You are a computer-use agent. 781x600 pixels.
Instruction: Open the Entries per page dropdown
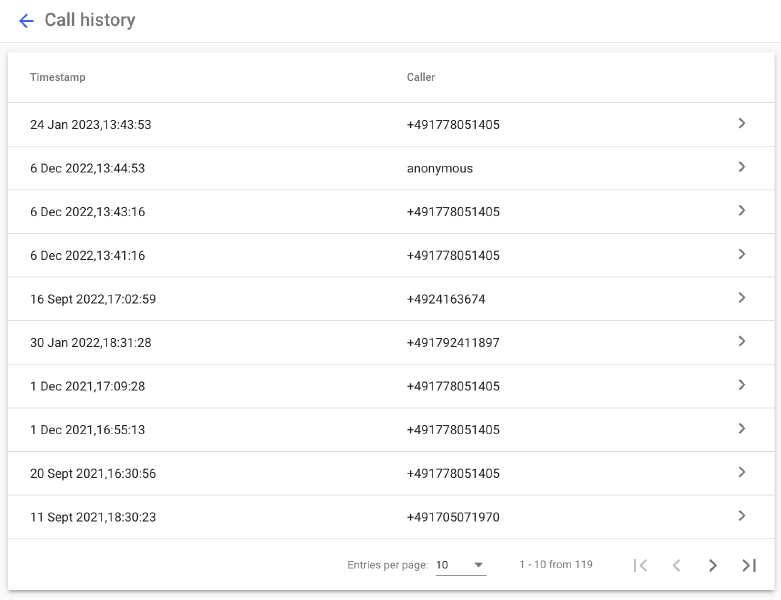pyautogui.click(x=460, y=565)
